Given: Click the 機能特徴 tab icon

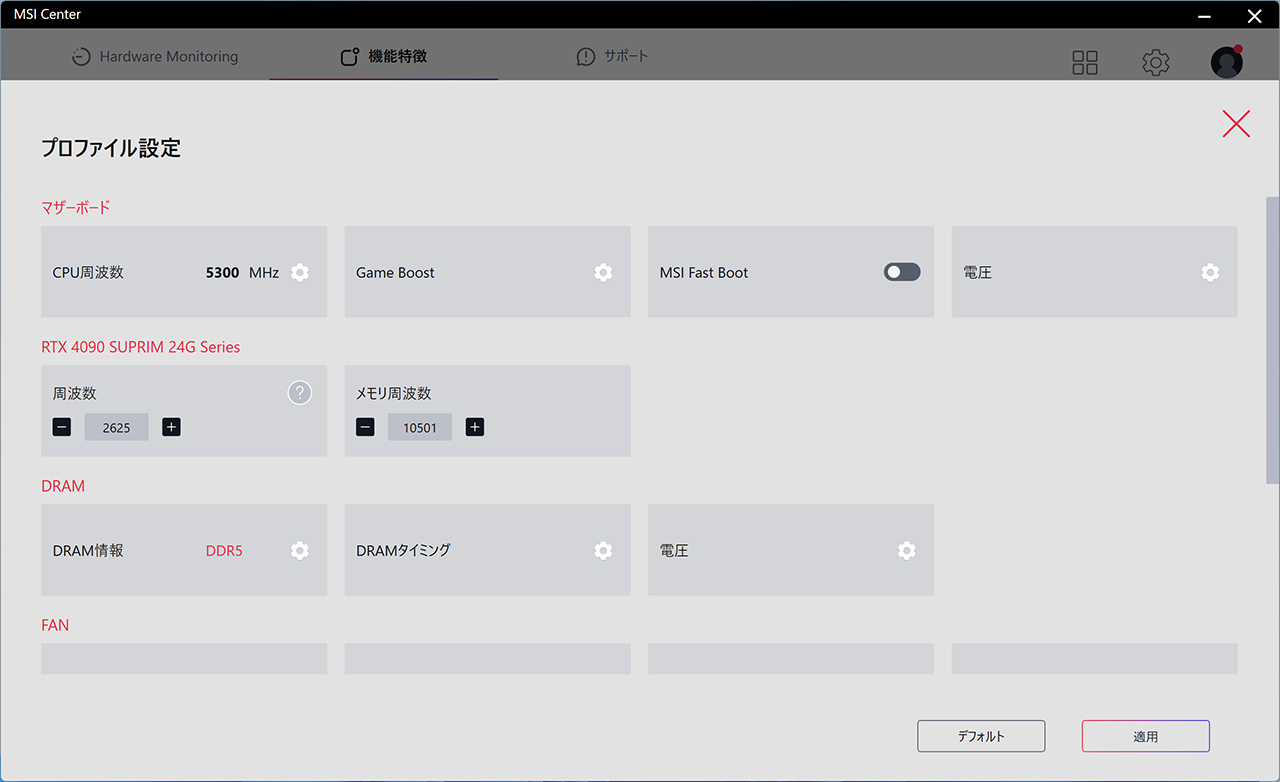Looking at the screenshot, I should point(349,57).
